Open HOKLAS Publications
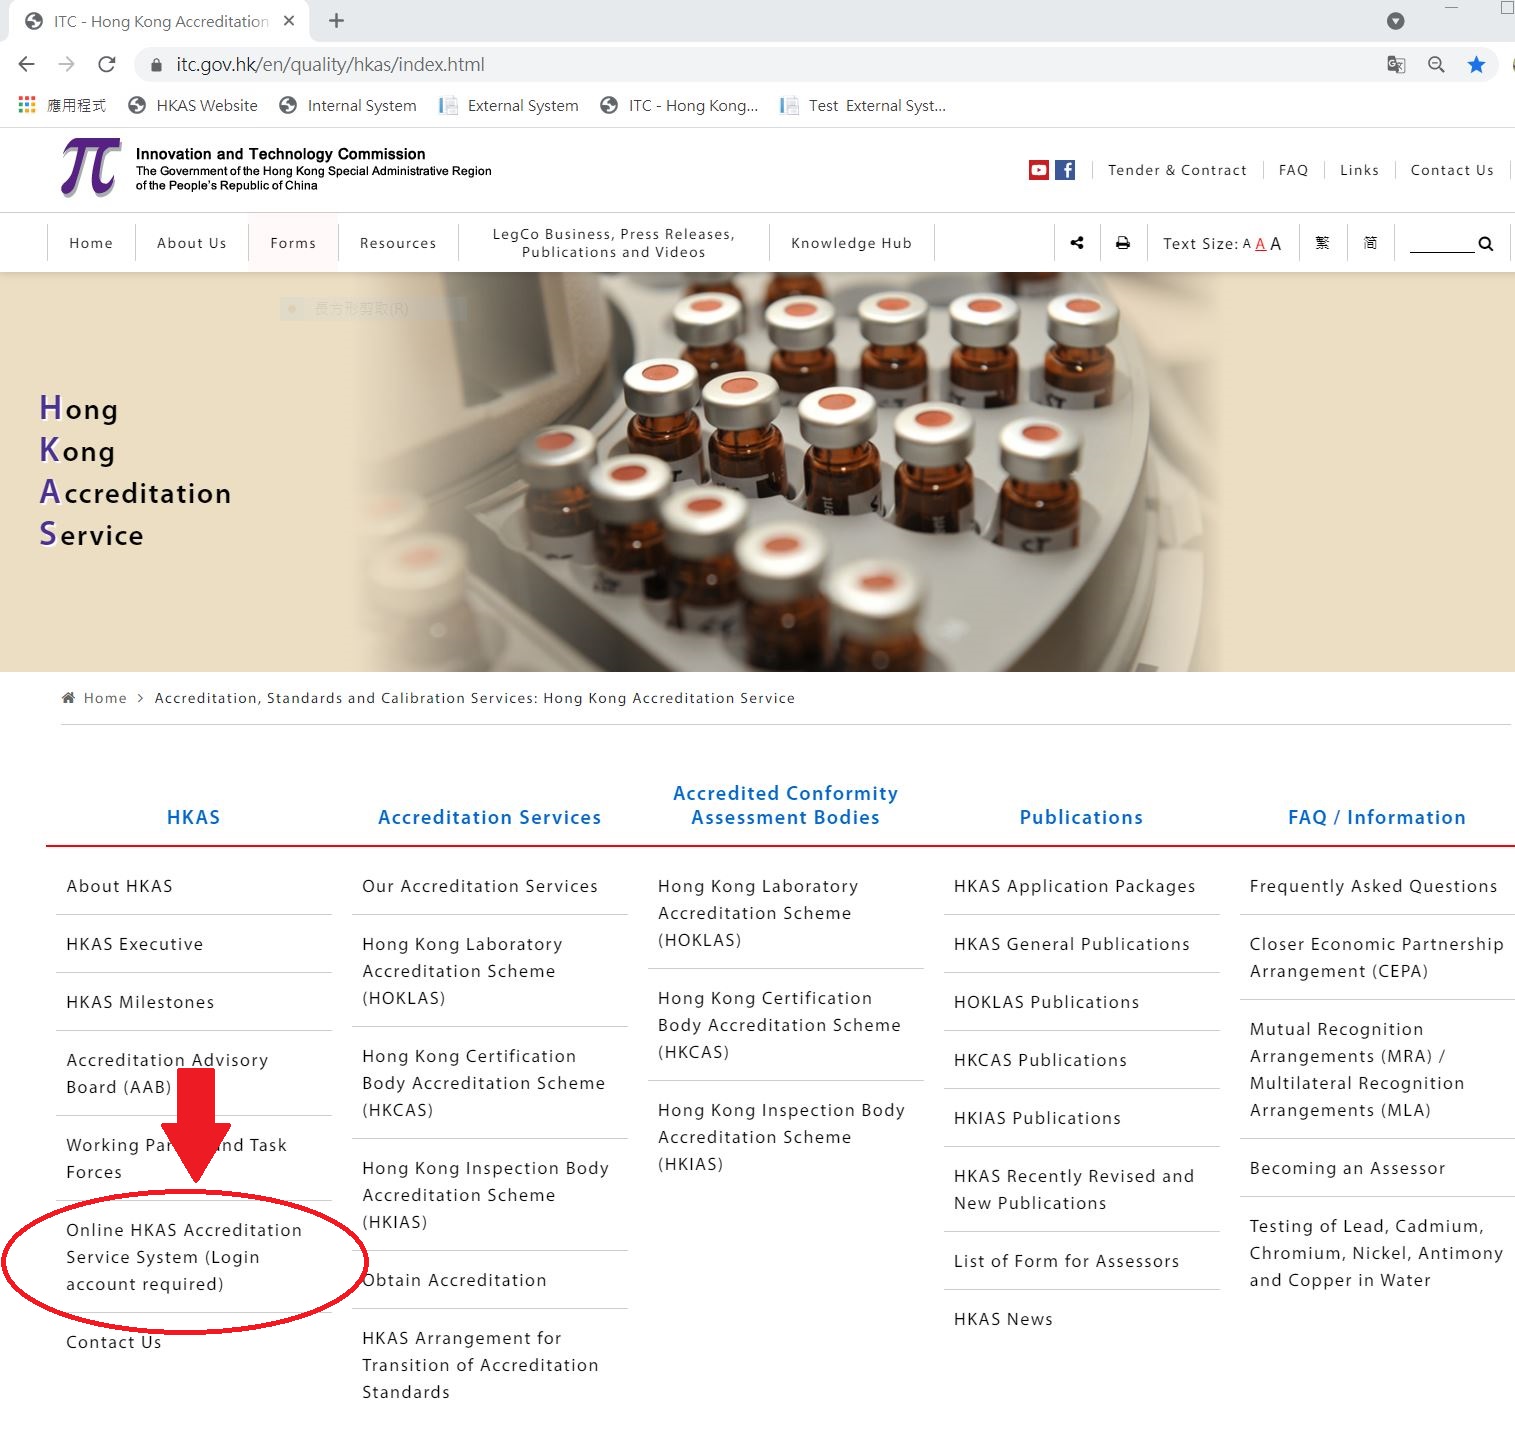 [x=1046, y=1002]
